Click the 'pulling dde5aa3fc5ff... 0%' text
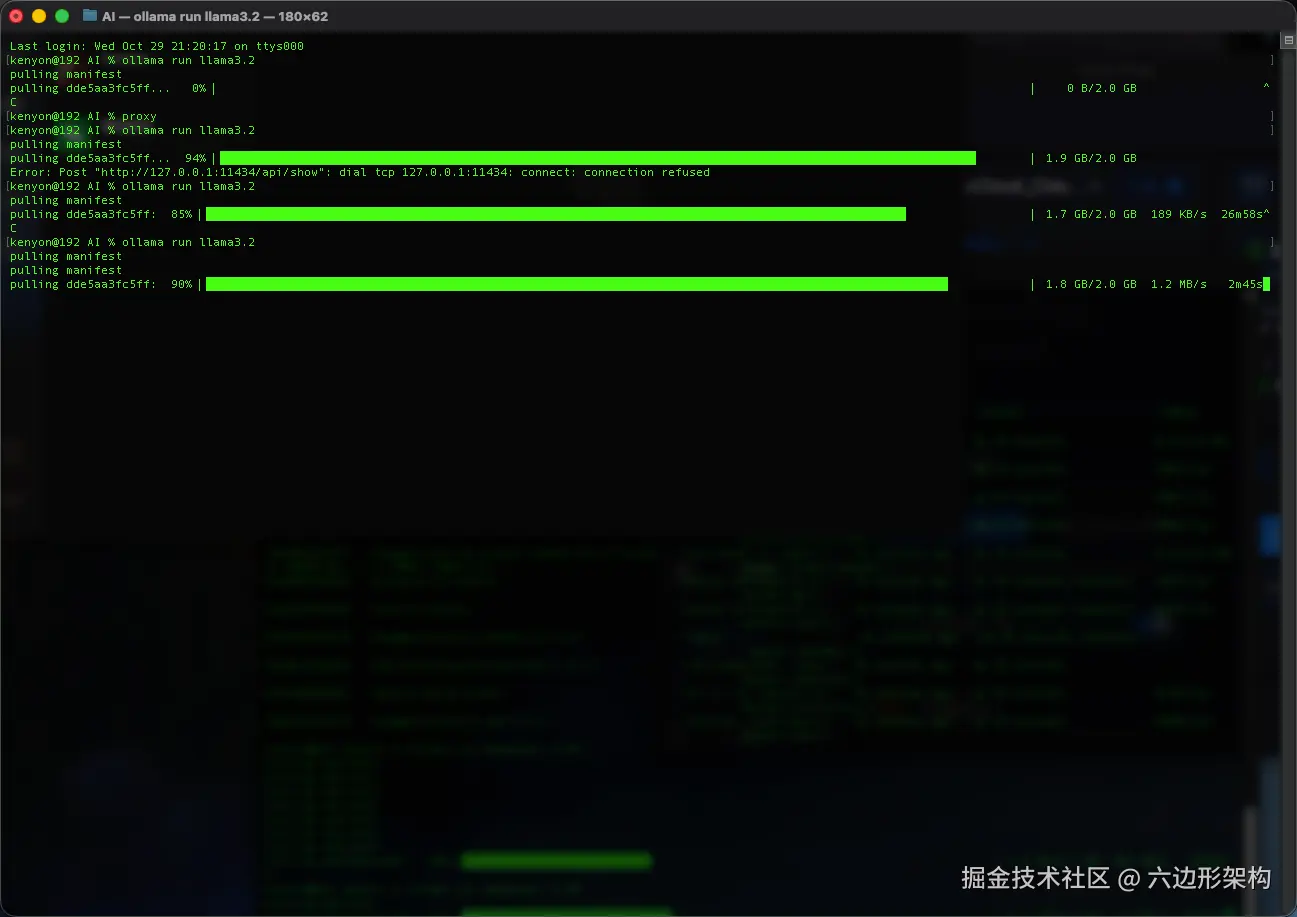The height and width of the screenshot is (917, 1297). [x=108, y=88]
